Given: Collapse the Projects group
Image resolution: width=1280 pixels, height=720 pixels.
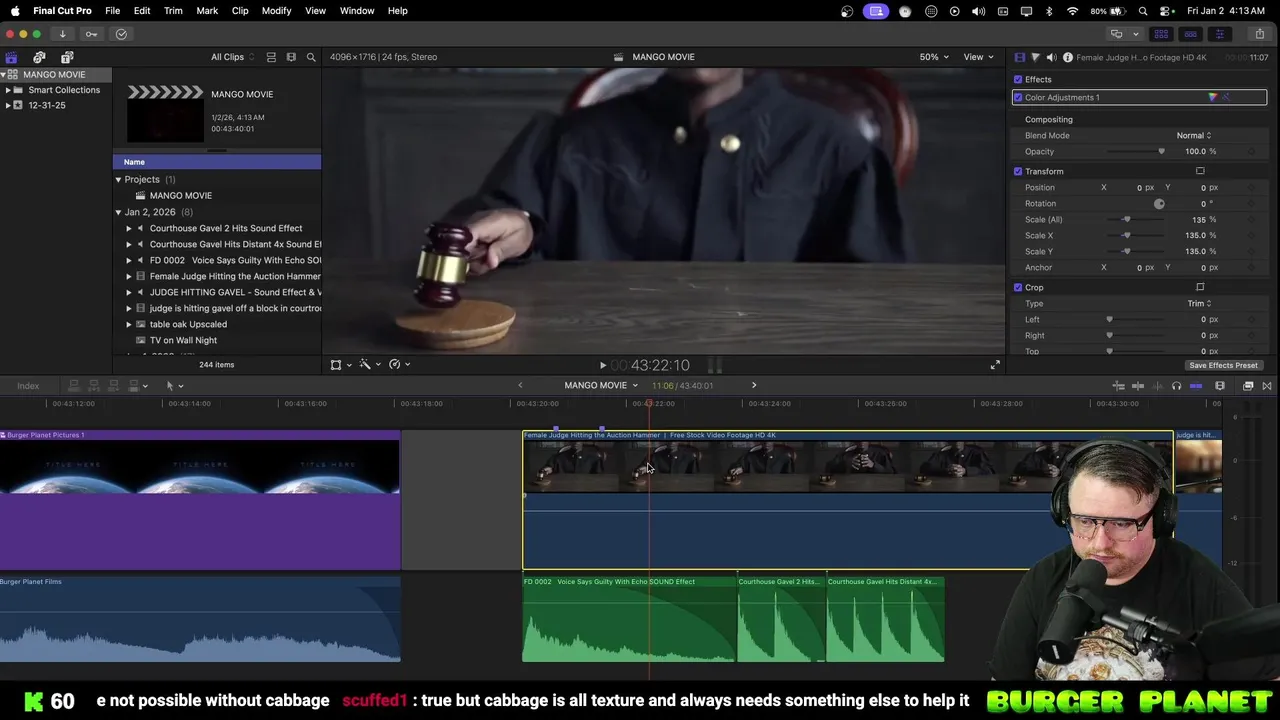Looking at the screenshot, I should click(118, 180).
